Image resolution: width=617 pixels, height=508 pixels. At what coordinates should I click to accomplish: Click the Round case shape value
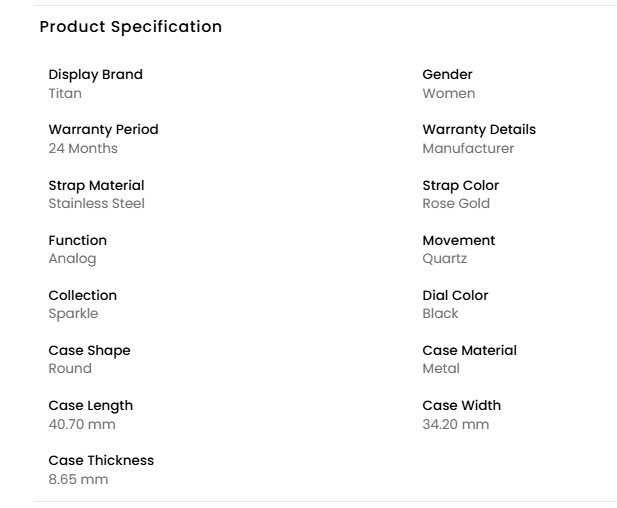click(x=70, y=368)
